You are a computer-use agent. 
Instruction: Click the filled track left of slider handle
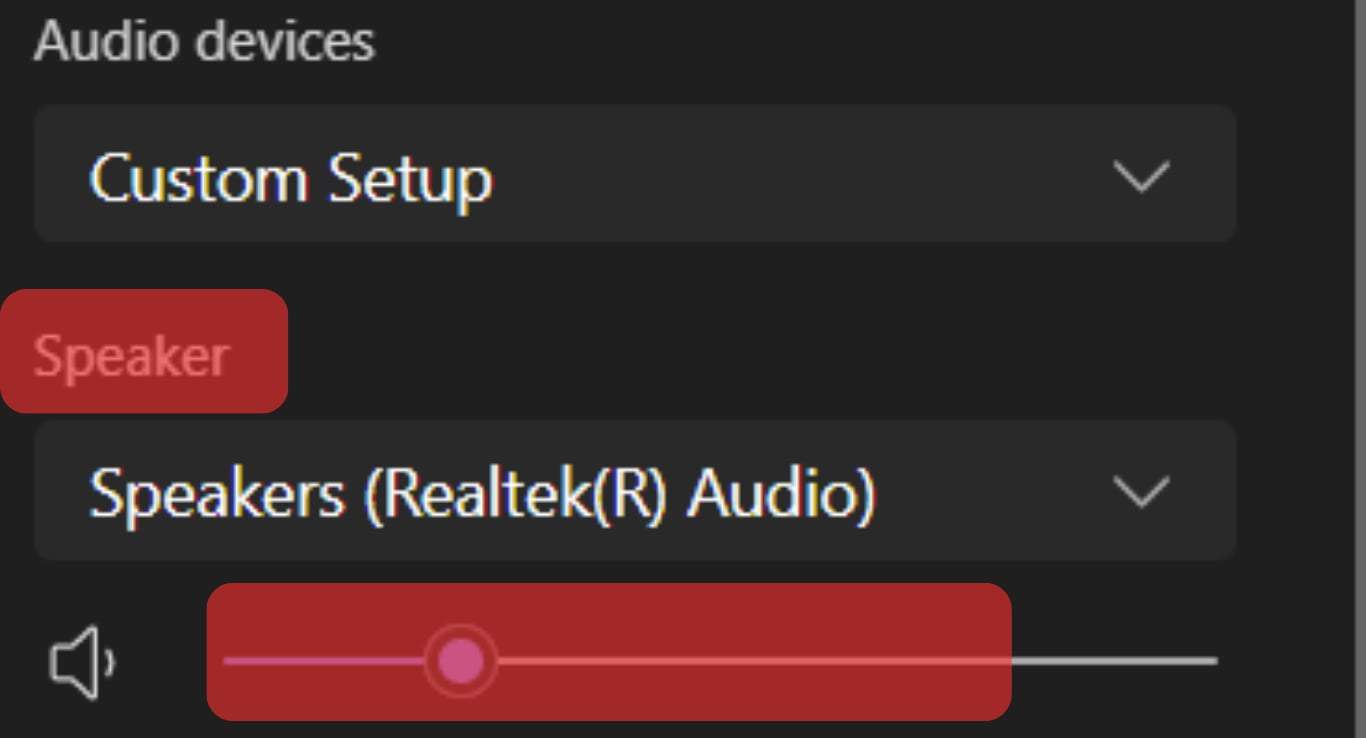[320, 661]
